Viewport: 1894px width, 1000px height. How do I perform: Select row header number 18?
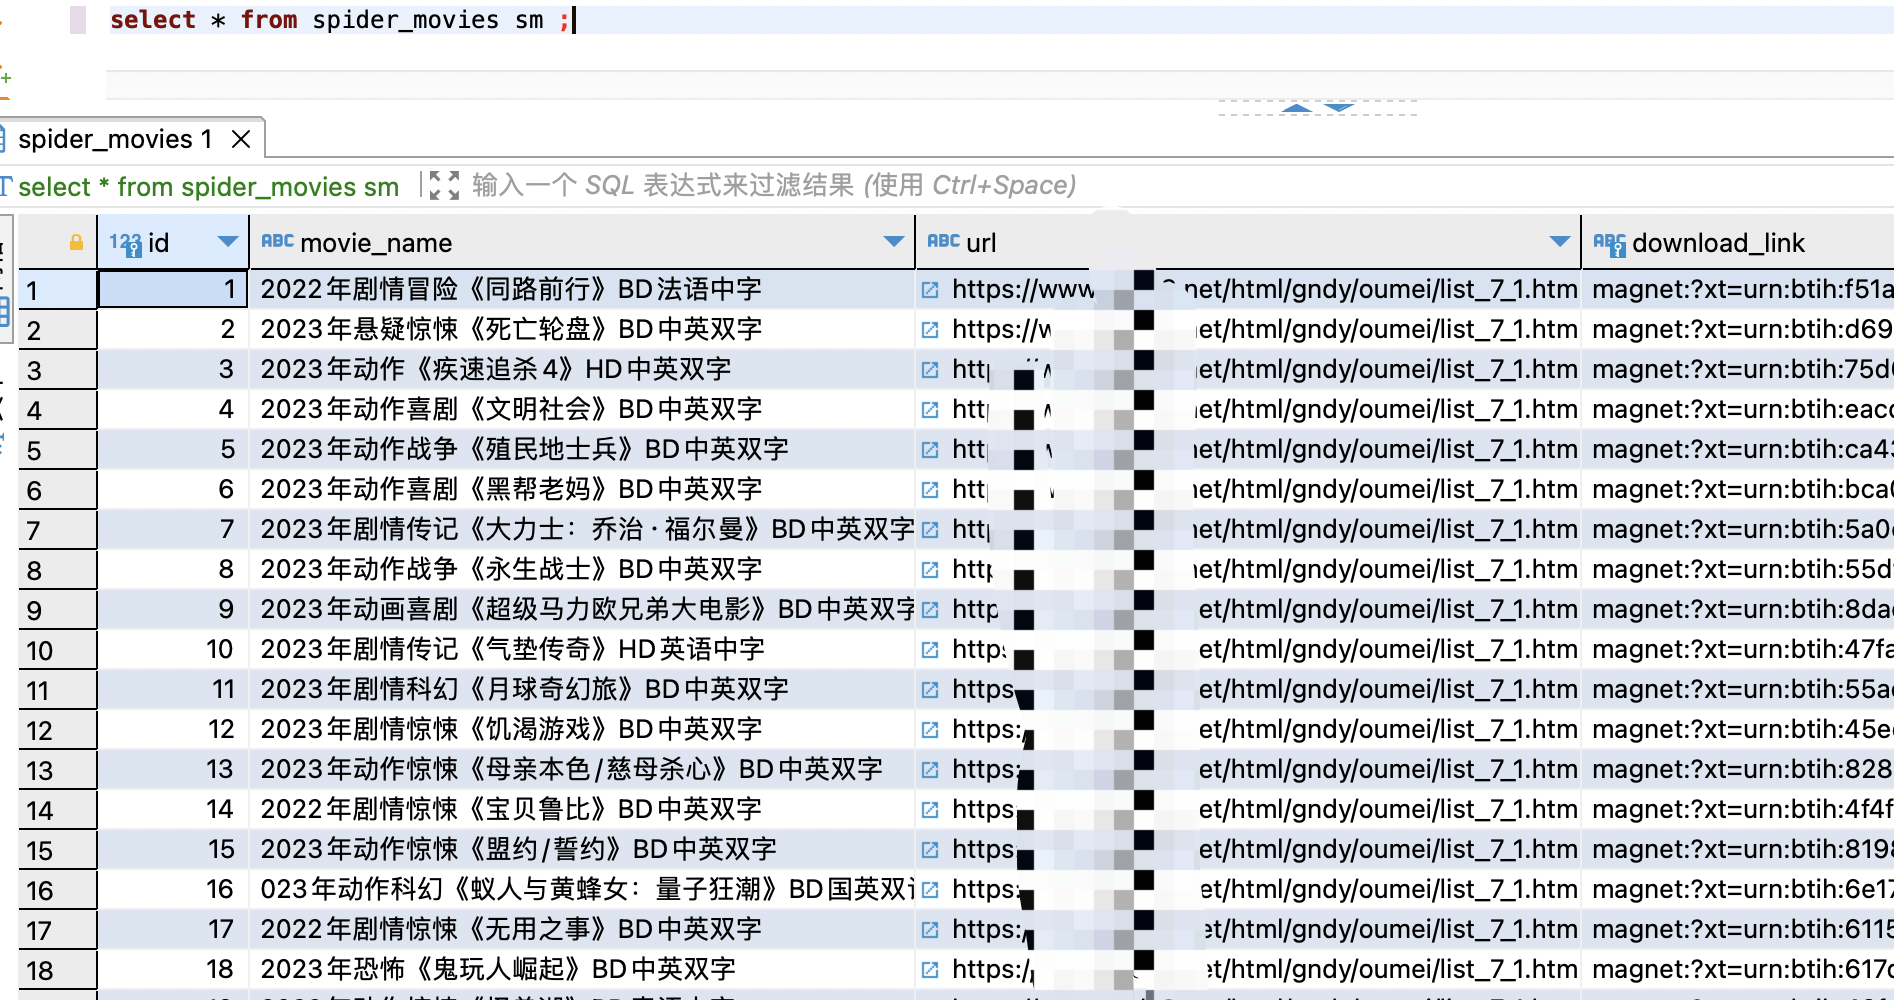click(57, 970)
